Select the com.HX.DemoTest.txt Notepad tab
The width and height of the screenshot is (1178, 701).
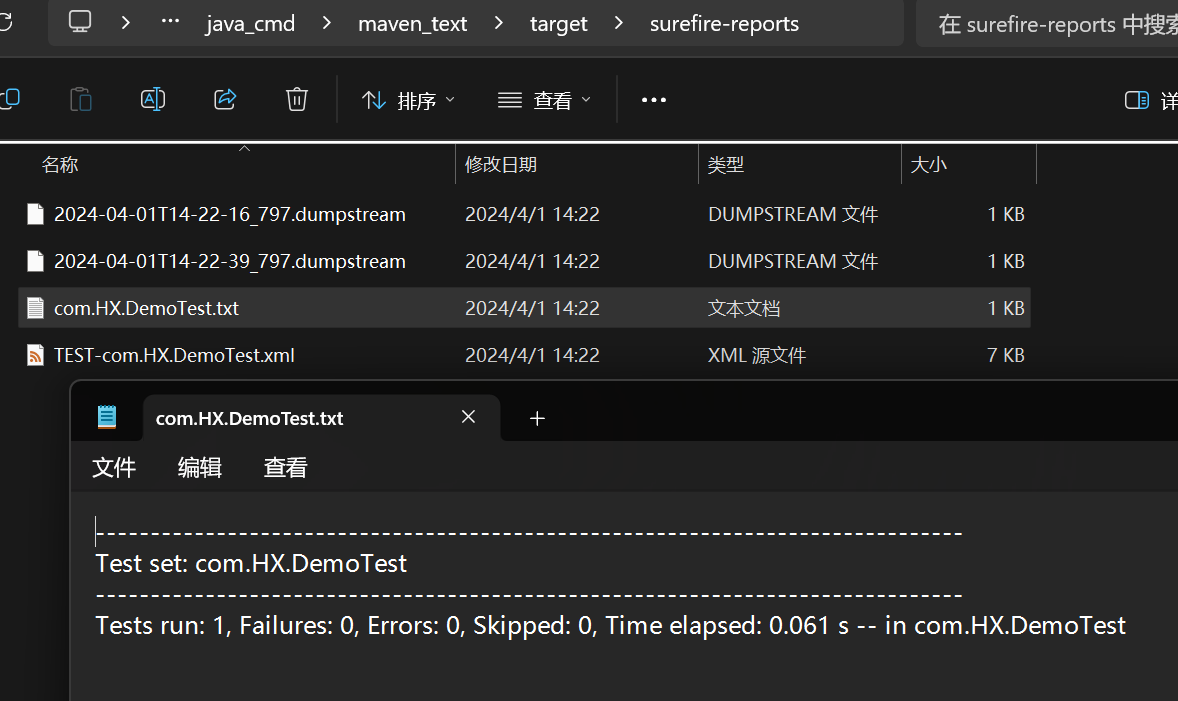pos(249,418)
